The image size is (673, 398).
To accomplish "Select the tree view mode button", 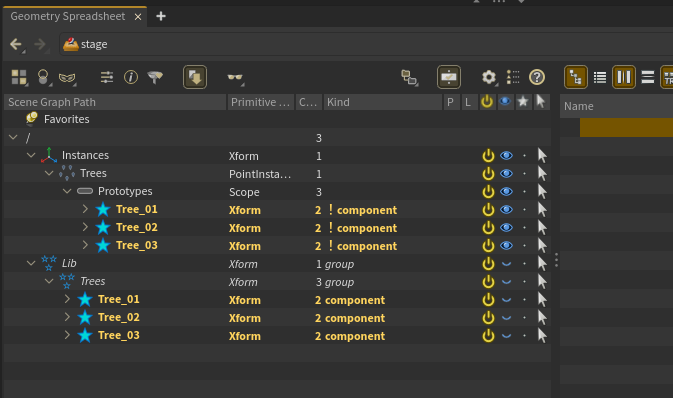I will click(x=576, y=77).
